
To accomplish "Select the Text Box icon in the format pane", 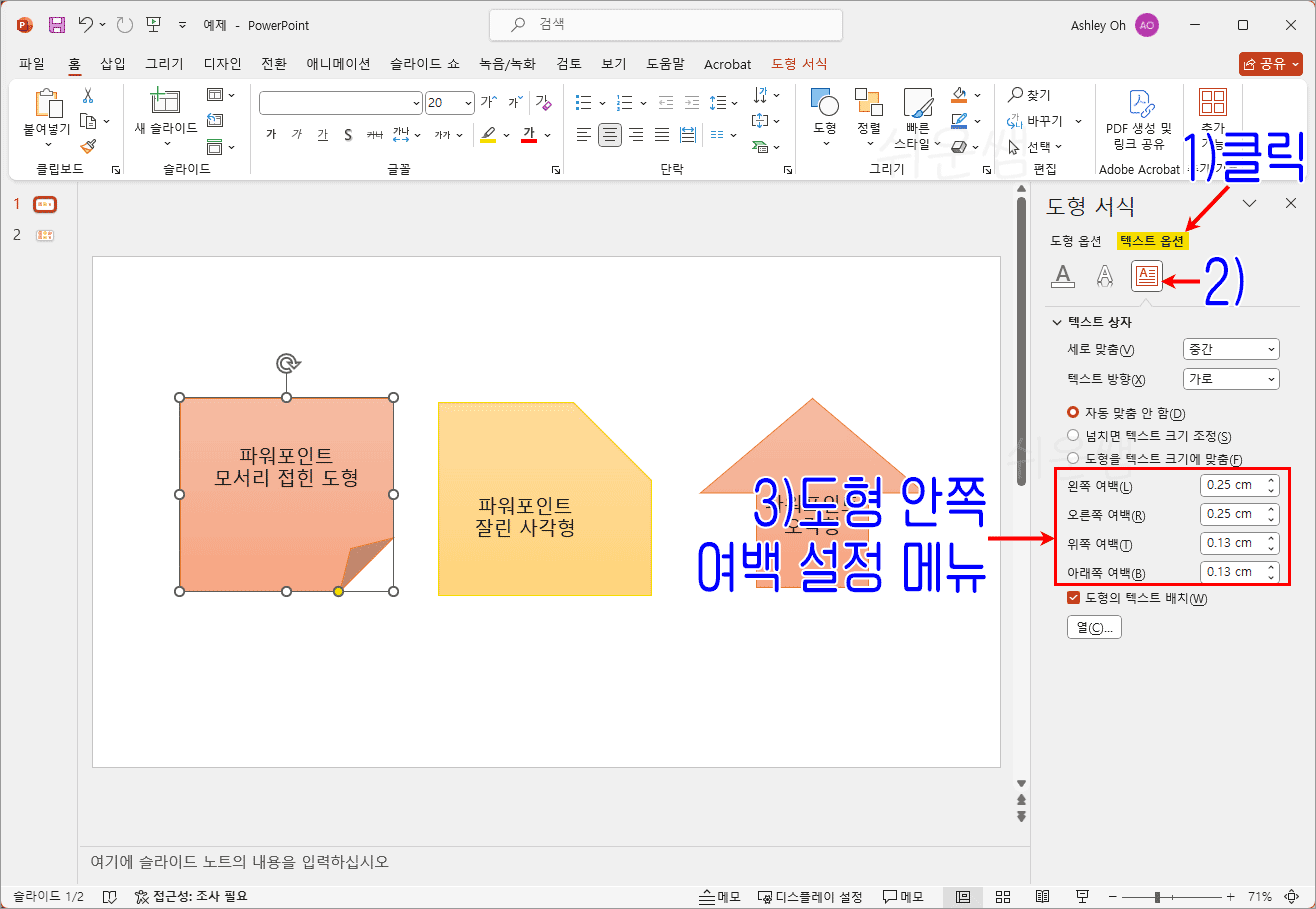I will [x=1146, y=276].
